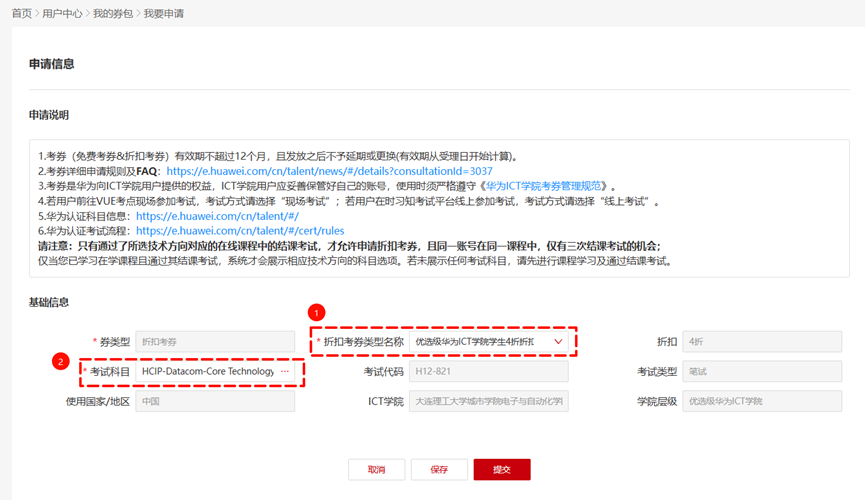
Task: Select the 折扣考券类型名称 label
Action: pyautogui.click(x=364, y=342)
